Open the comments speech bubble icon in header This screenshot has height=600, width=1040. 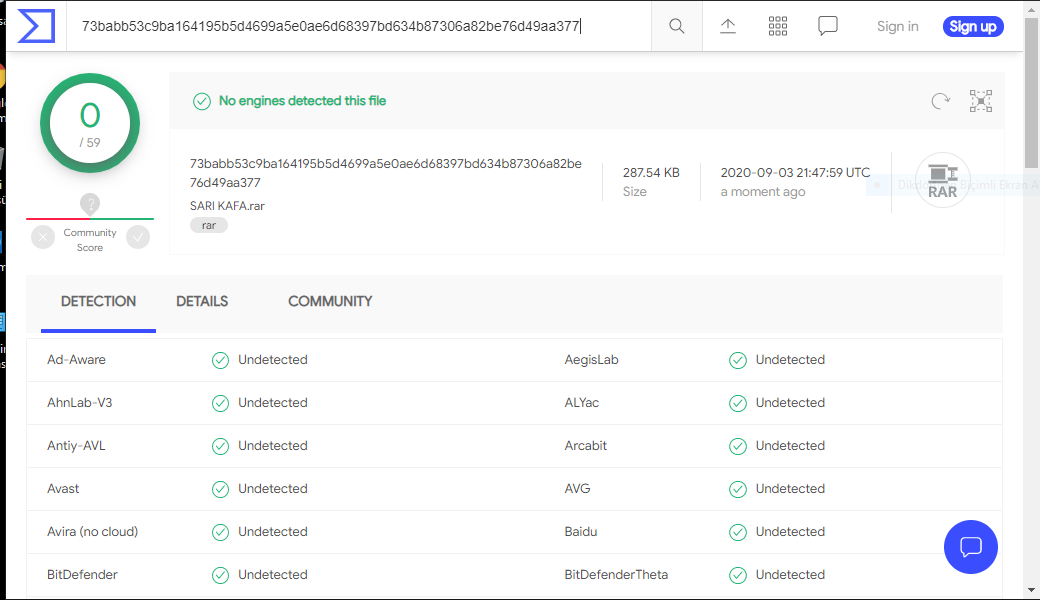828,26
